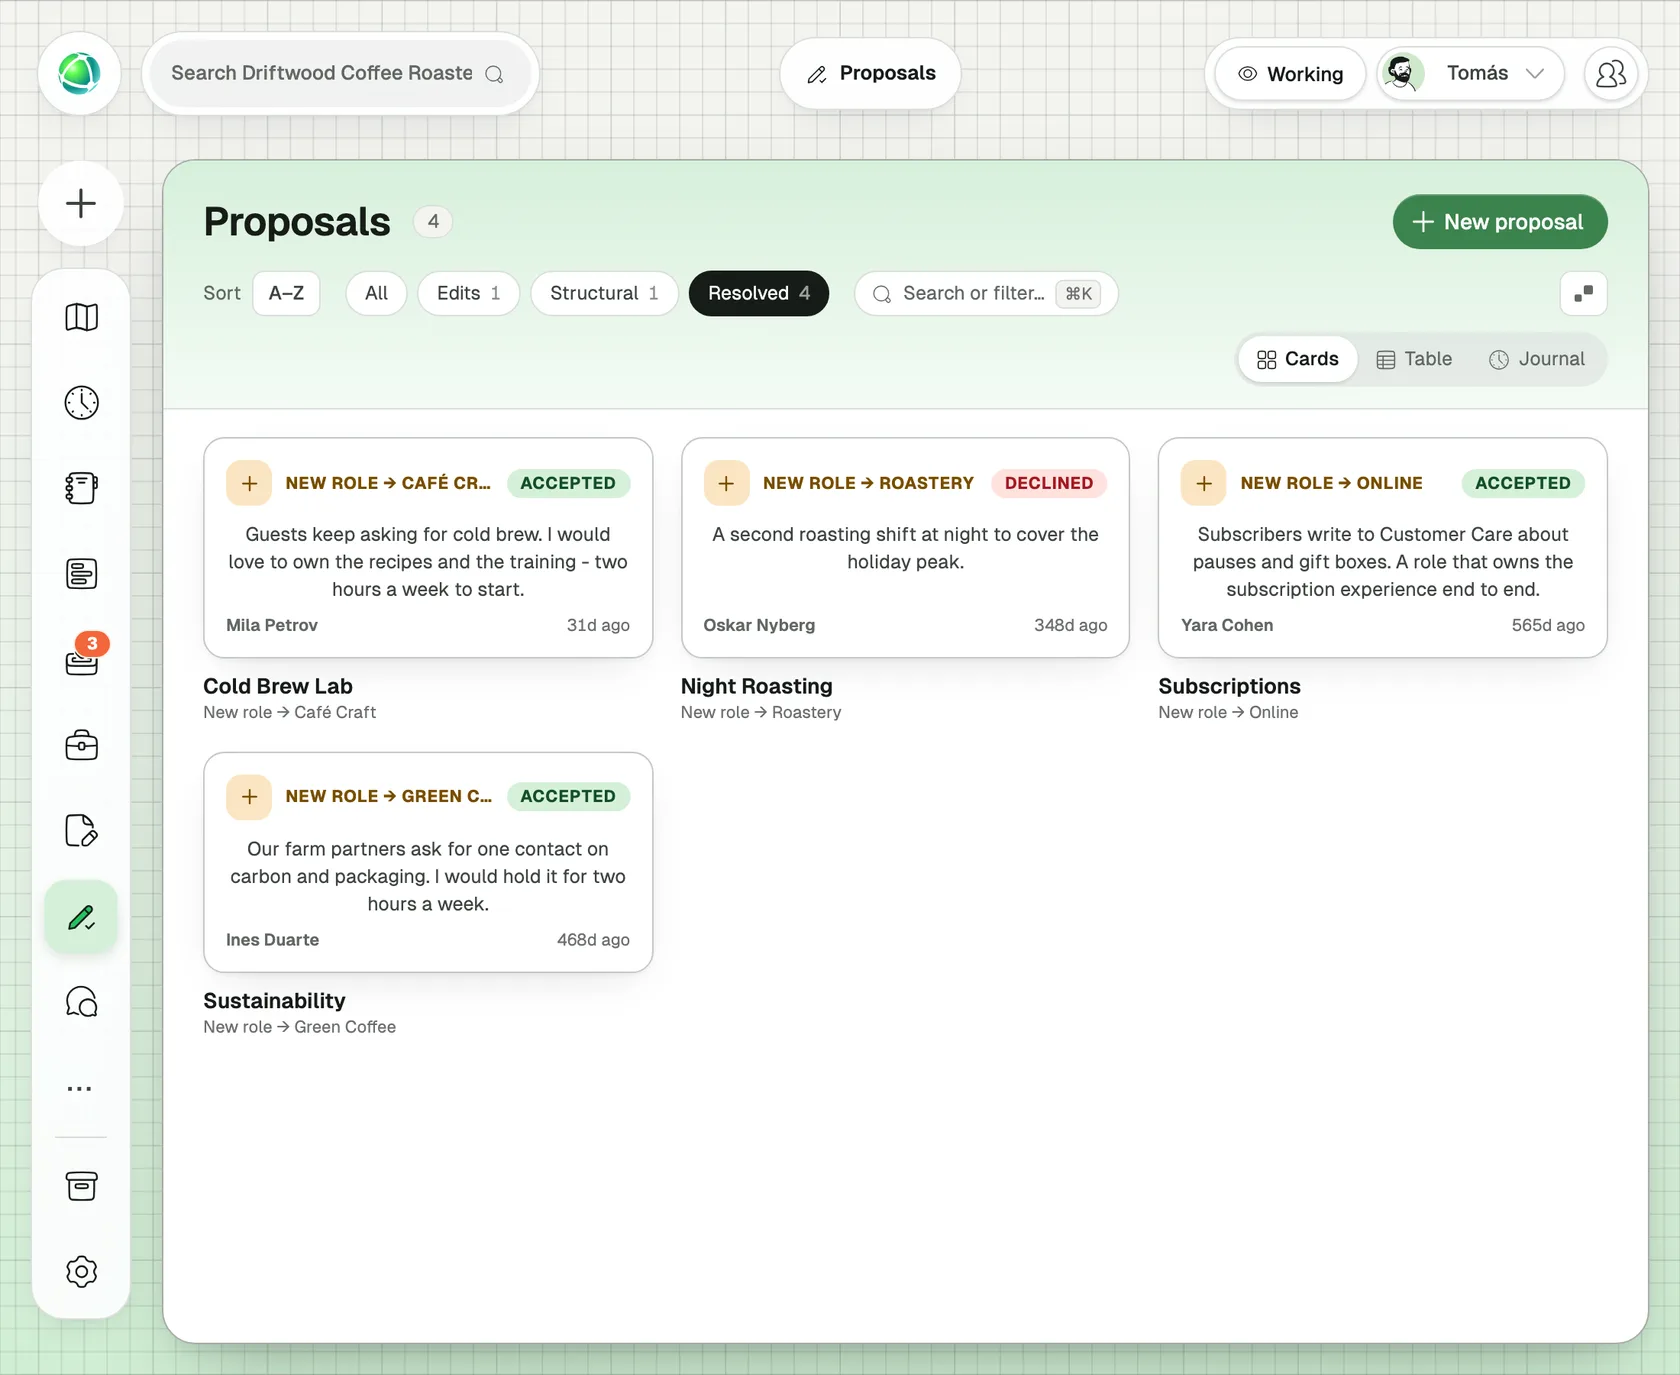Select the All filter tab
Image resolution: width=1680 pixels, height=1375 pixels.
pos(376,293)
